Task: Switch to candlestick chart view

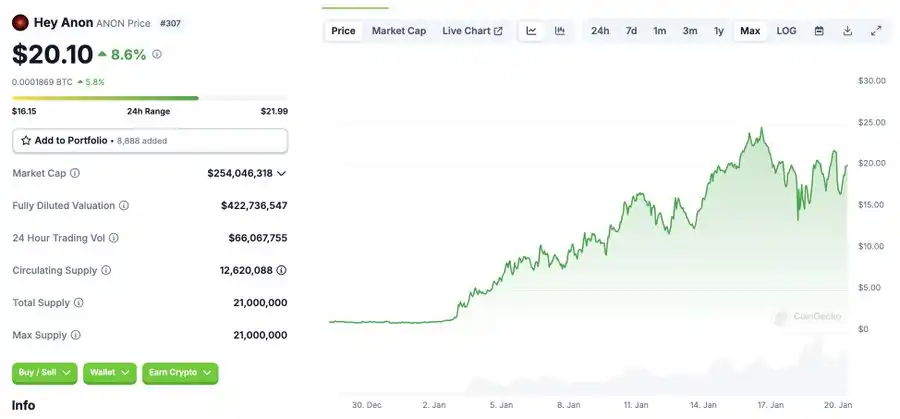Action: pos(560,31)
